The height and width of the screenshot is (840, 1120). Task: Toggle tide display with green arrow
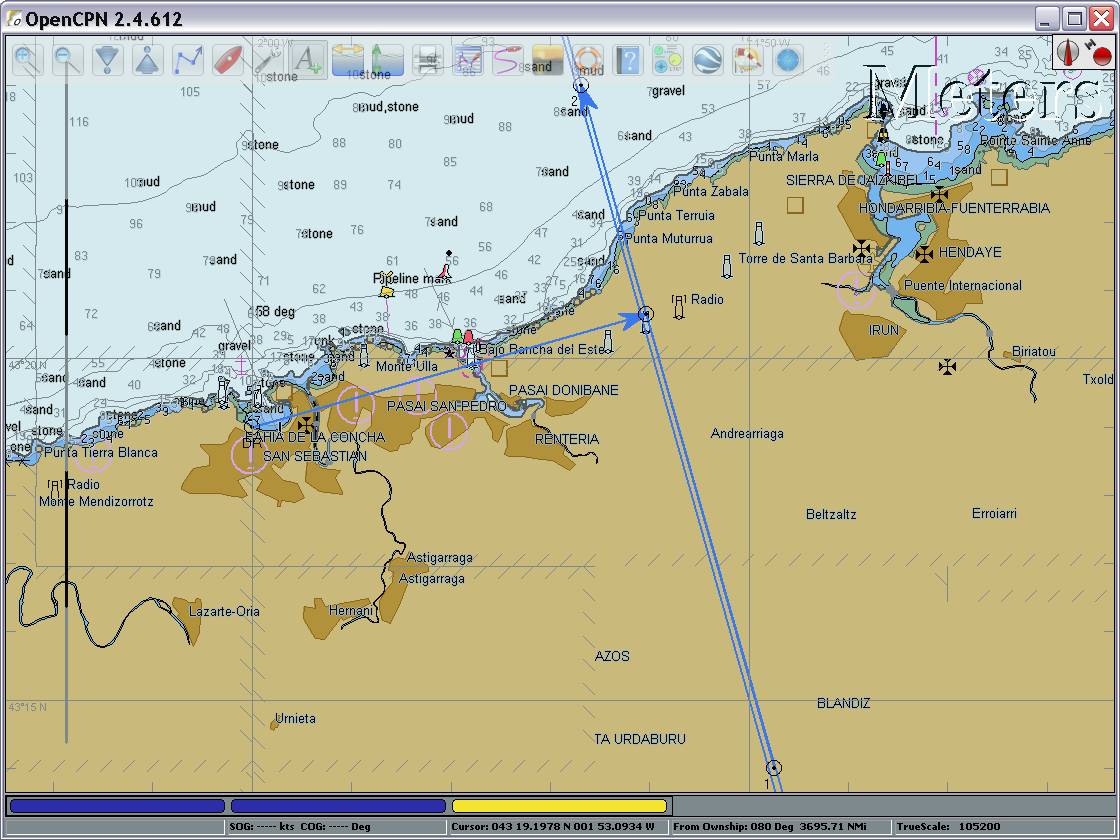click(x=387, y=60)
